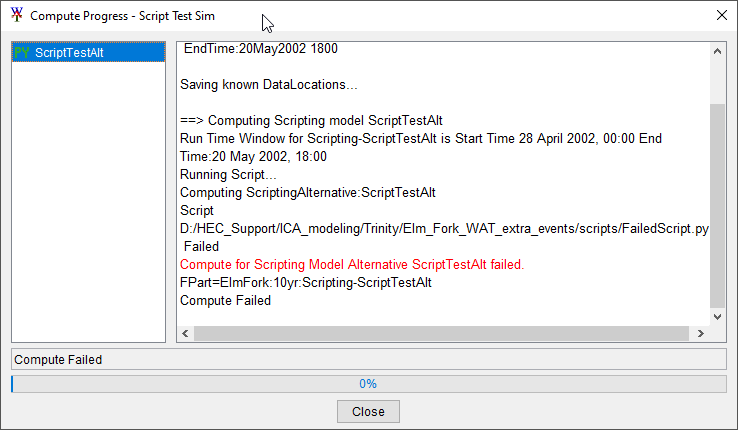The image size is (738, 430).
Task: Click the horizontal scrollbar left arrow
Action: [x=186, y=334]
